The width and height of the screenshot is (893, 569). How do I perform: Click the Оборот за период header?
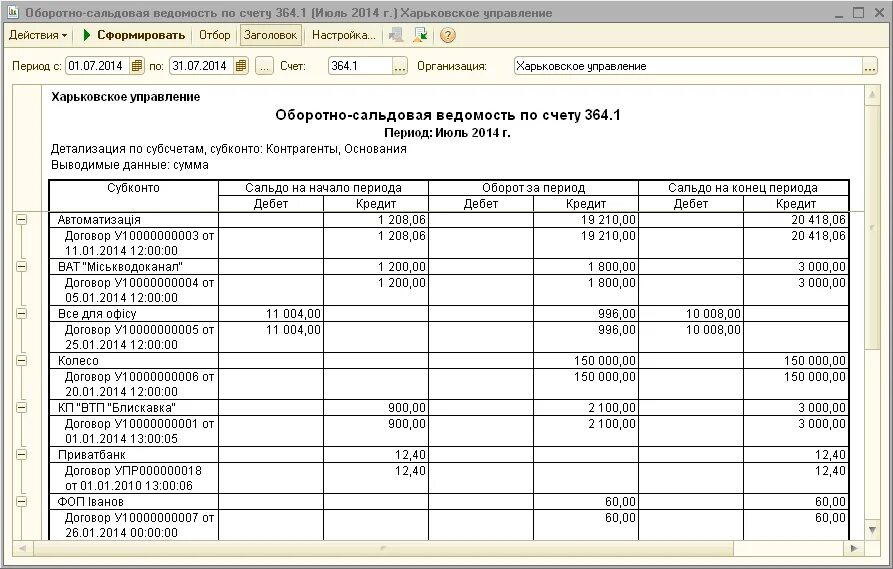534,188
